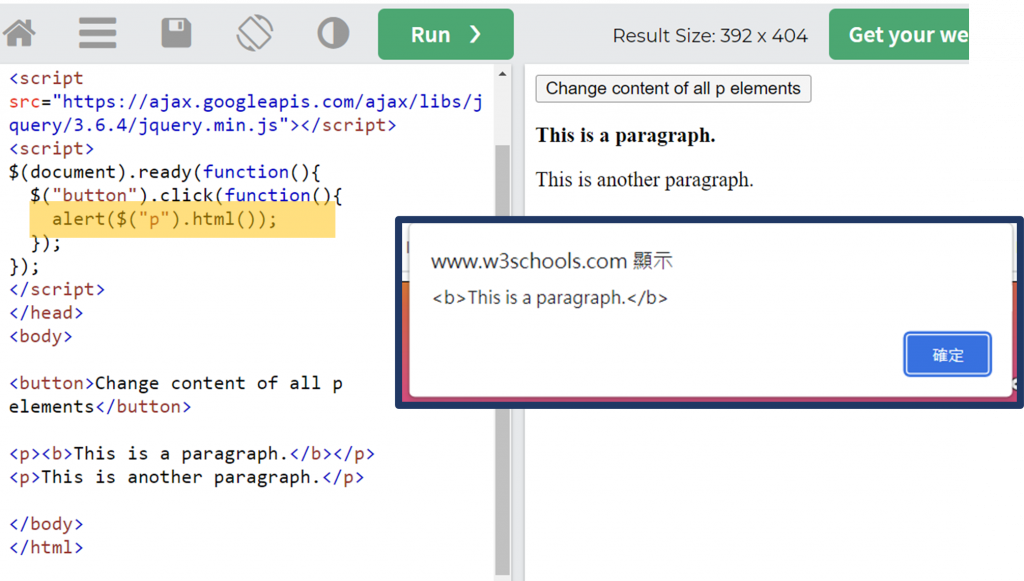This screenshot has height=581, width=1024.
Task: Click the <p>This is another paragraph.</p> code line
Action: point(186,477)
